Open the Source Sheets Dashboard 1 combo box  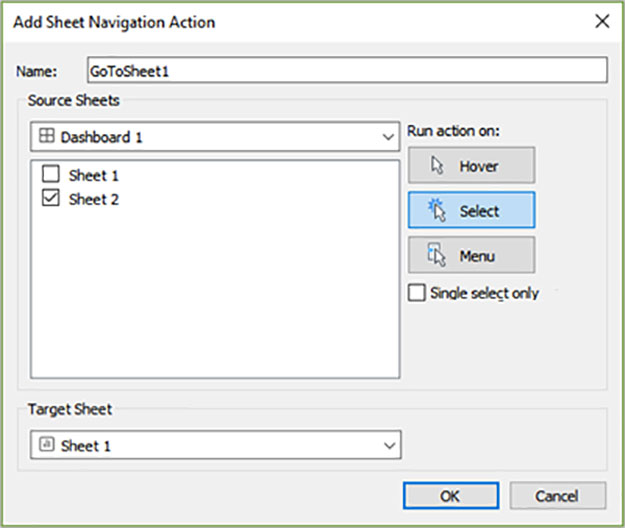click(x=215, y=137)
